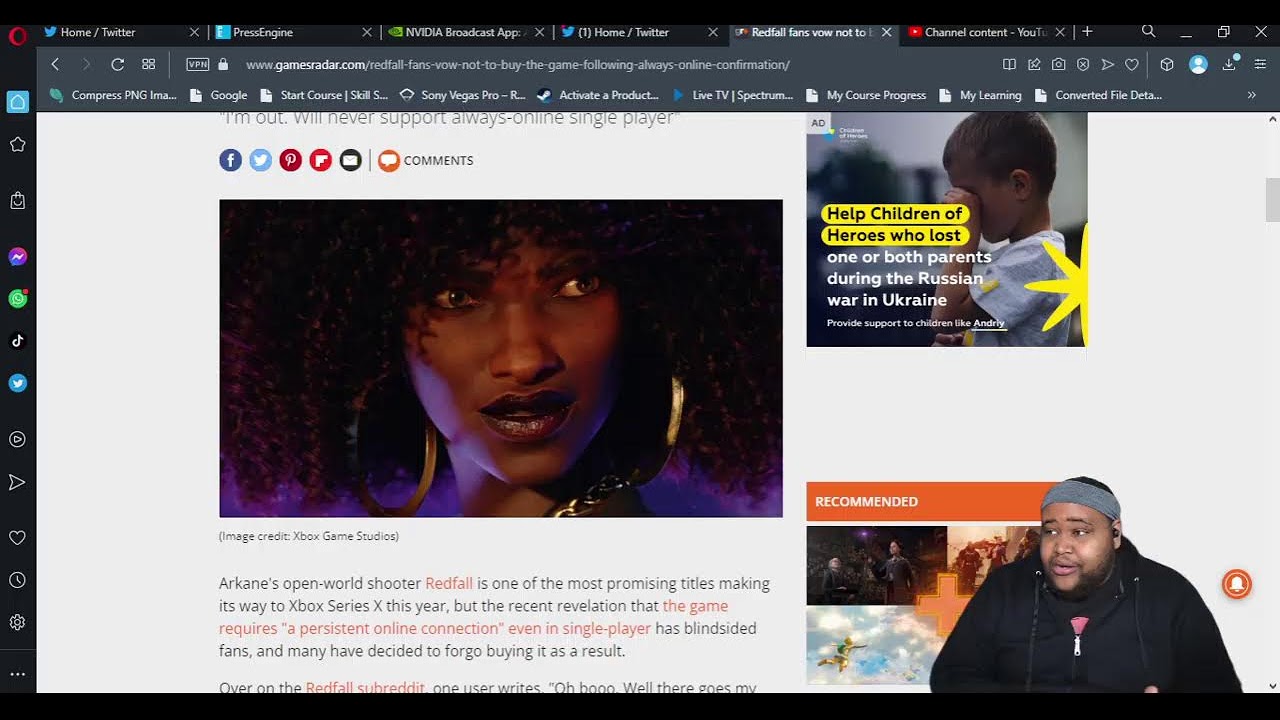Add page to bookmarks heart icon
This screenshot has width=1280, height=720.
1132,64
